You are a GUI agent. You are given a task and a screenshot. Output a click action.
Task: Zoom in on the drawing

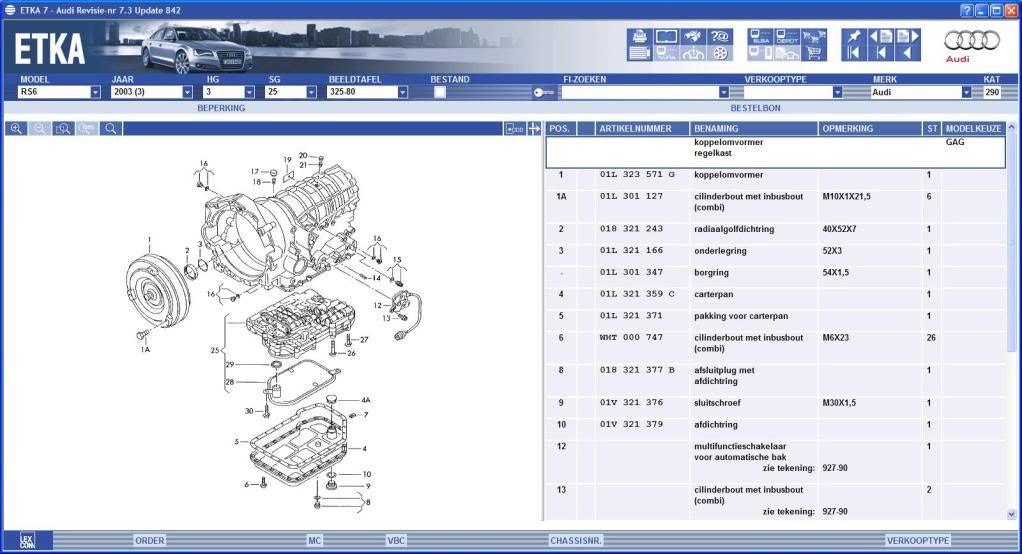point(16,128)
